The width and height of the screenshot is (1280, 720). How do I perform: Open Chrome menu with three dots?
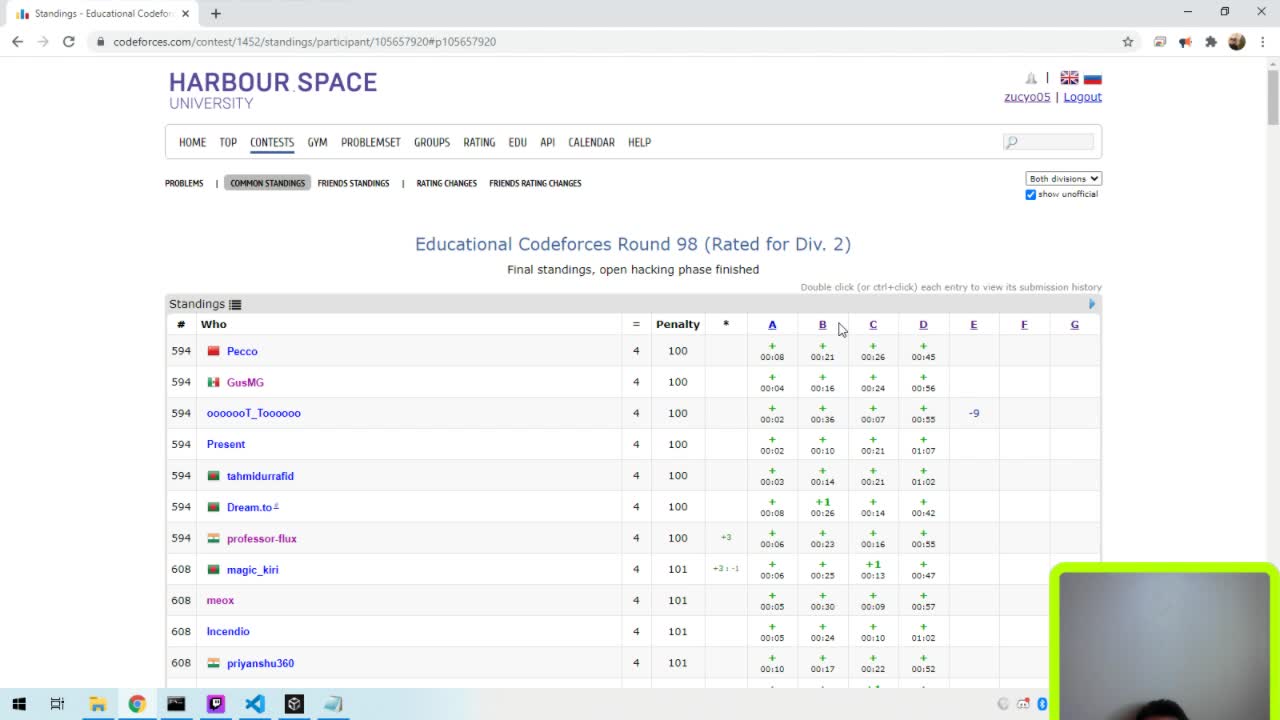pyautogui.click(x=1263, y=42)
